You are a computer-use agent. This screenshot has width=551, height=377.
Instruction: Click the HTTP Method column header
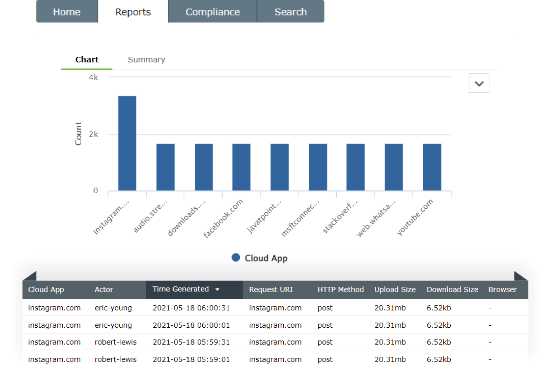(x=341, y=290)
